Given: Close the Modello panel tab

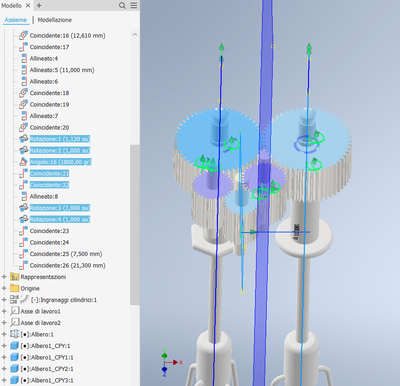Looking at the screenshot, I should click(x=28, y=5).
